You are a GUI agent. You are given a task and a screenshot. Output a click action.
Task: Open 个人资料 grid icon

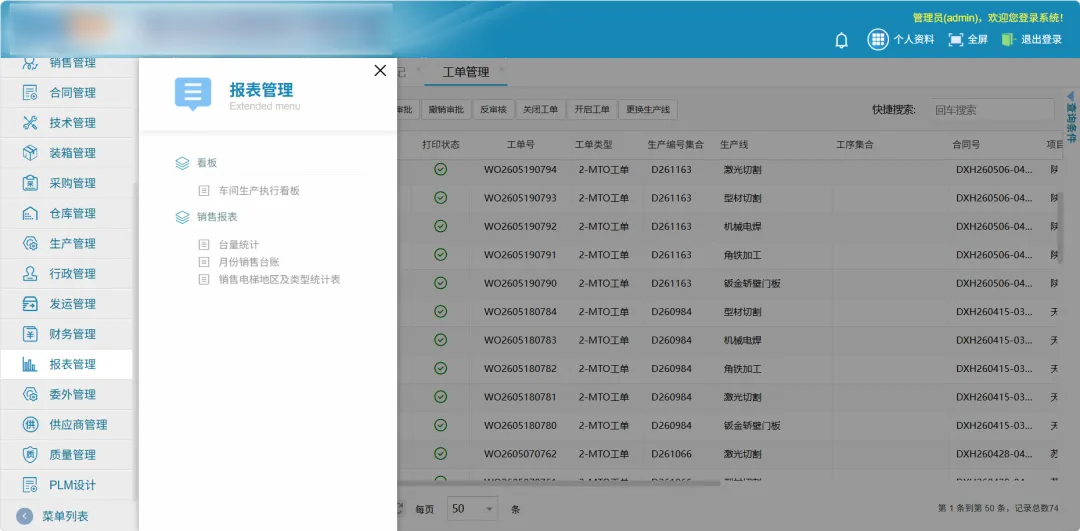pyautogui.click(x=877, y=39)
